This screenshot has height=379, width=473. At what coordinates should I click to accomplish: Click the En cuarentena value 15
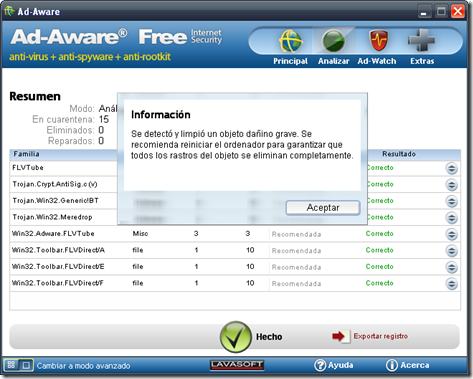coord(104,119)
